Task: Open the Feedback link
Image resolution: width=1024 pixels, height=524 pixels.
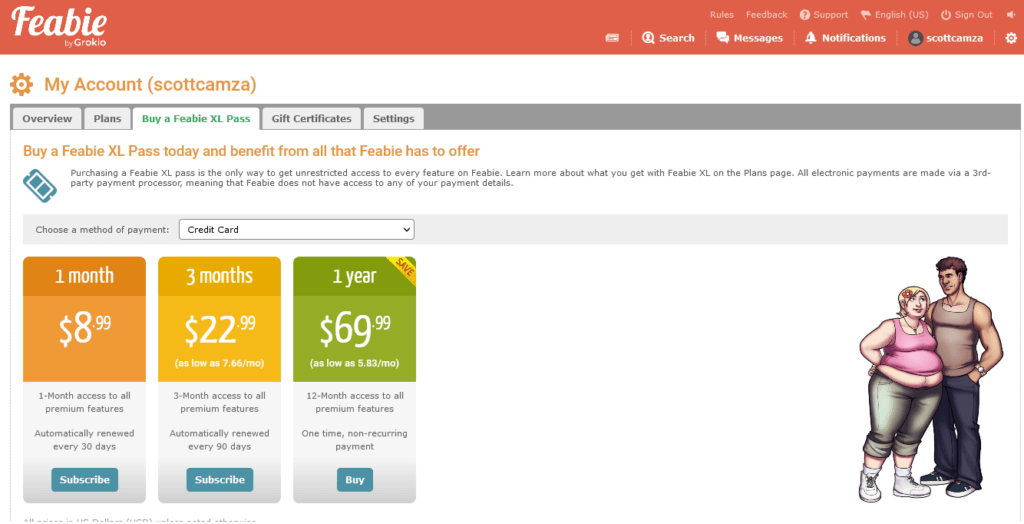Action: pyautogui.click(x=767, y=14)
